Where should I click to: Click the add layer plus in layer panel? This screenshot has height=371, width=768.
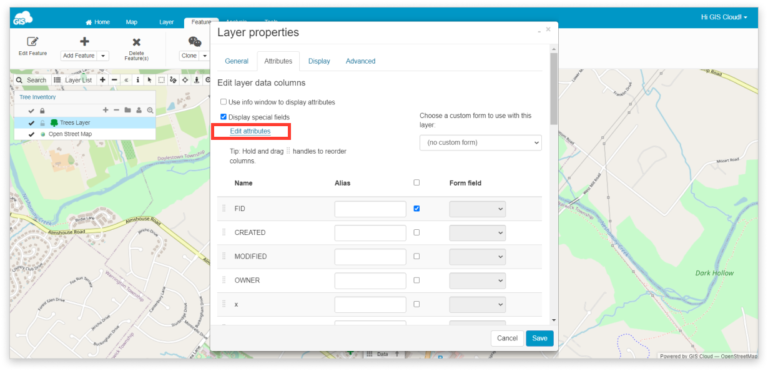tap(105, 110)
